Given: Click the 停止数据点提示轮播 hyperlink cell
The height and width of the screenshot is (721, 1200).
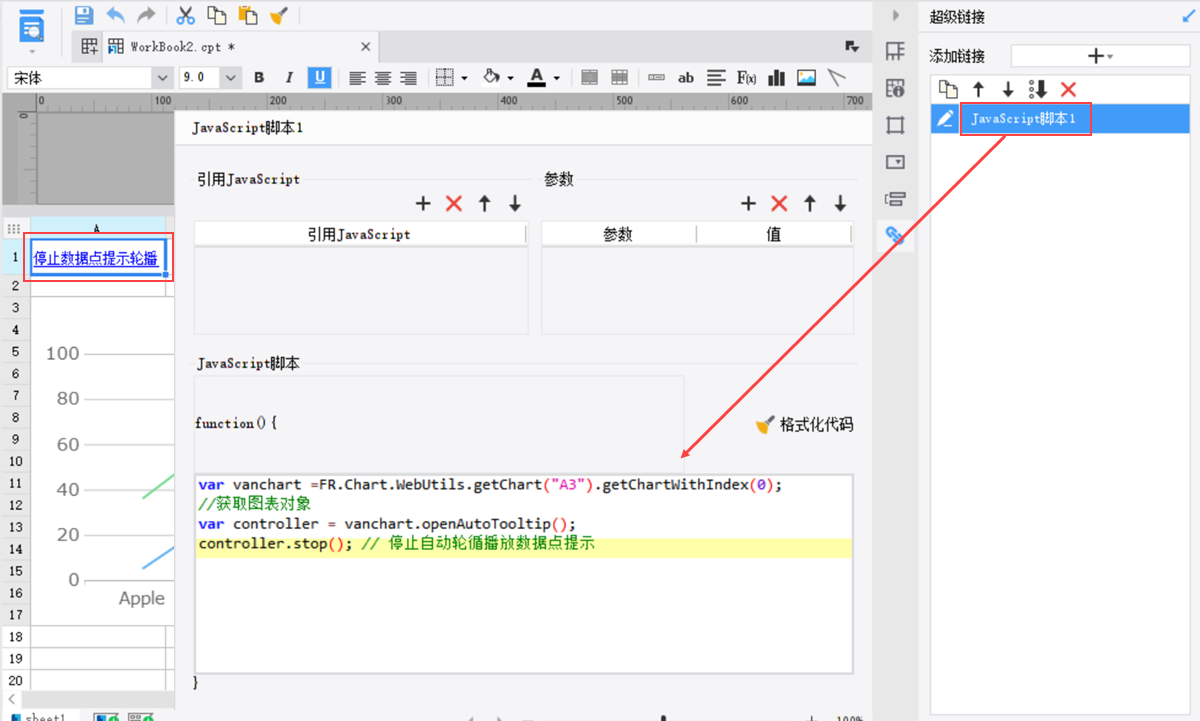Looking at the screenshot, I should pyautogui.click(x=96, y=258).
